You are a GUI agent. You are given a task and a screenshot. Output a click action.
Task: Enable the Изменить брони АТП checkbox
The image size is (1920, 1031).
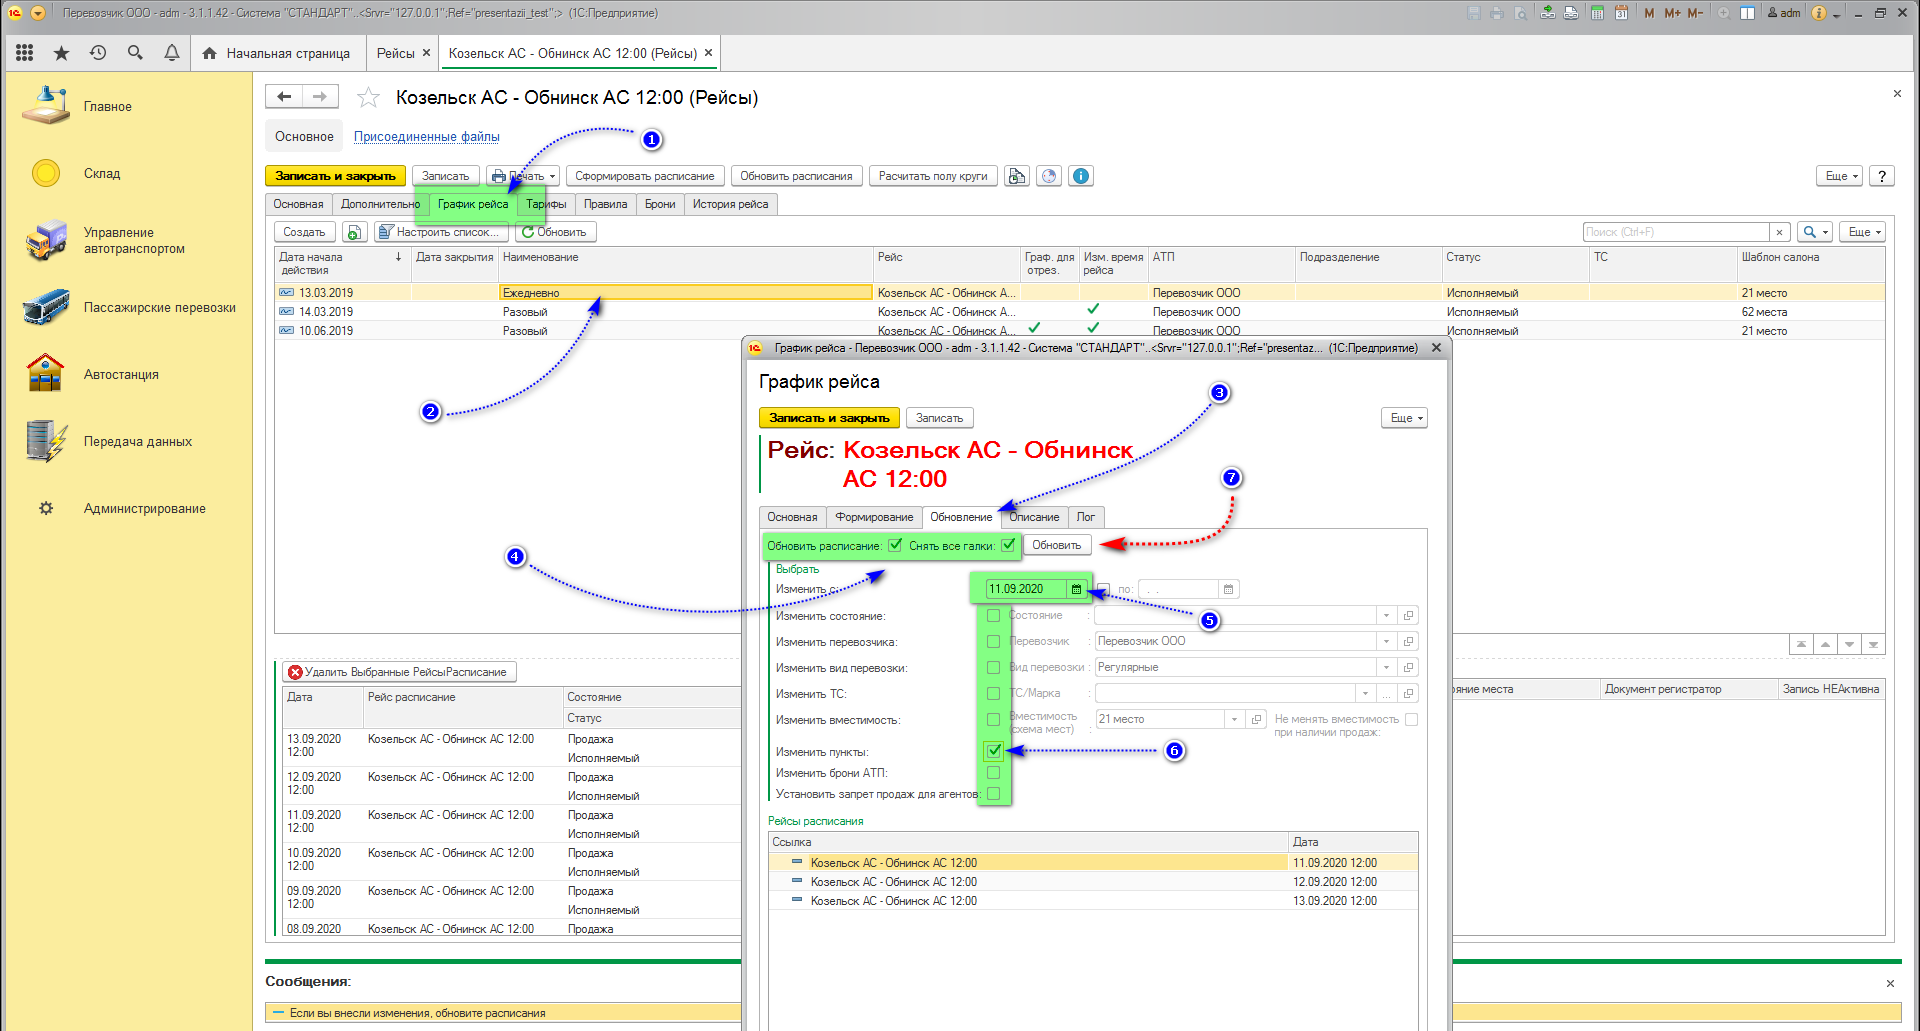click(993, 773)
